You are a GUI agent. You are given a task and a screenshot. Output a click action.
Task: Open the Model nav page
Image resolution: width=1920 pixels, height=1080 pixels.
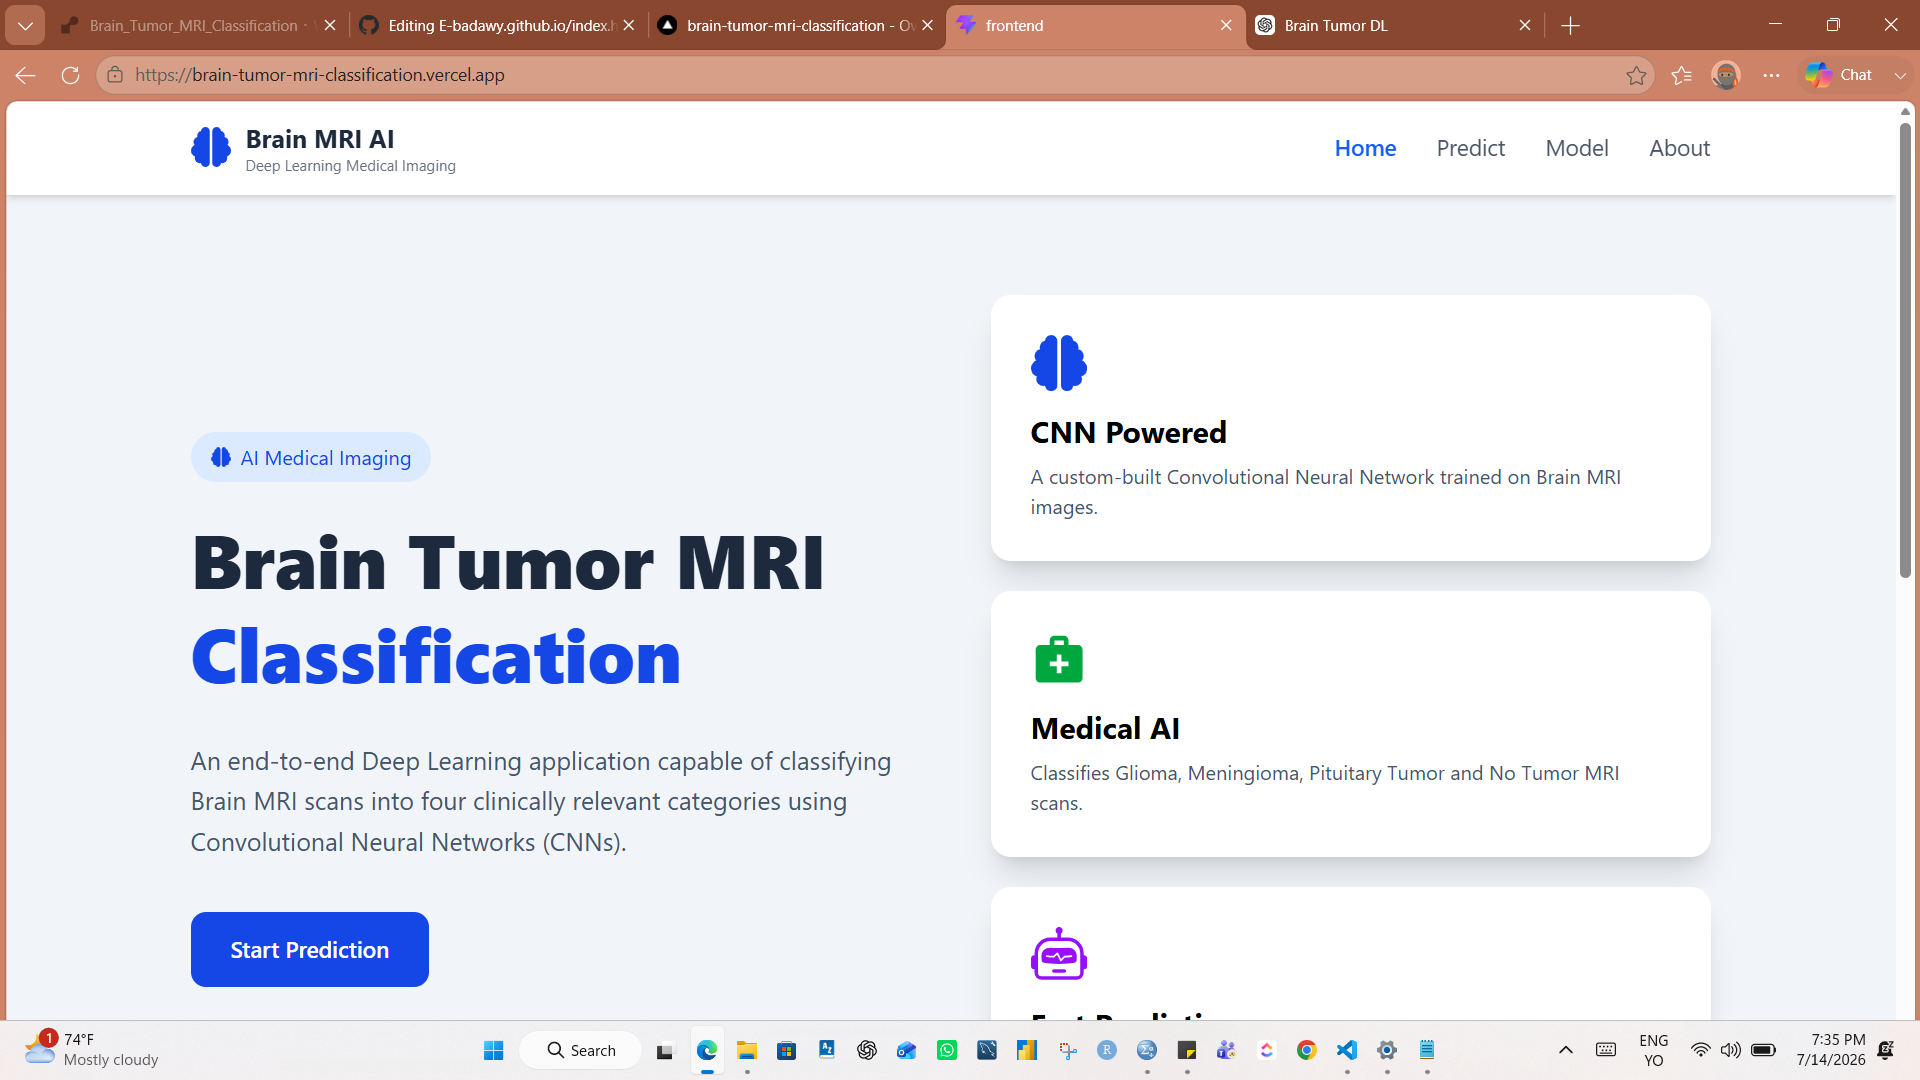[x=1577, y=148]
